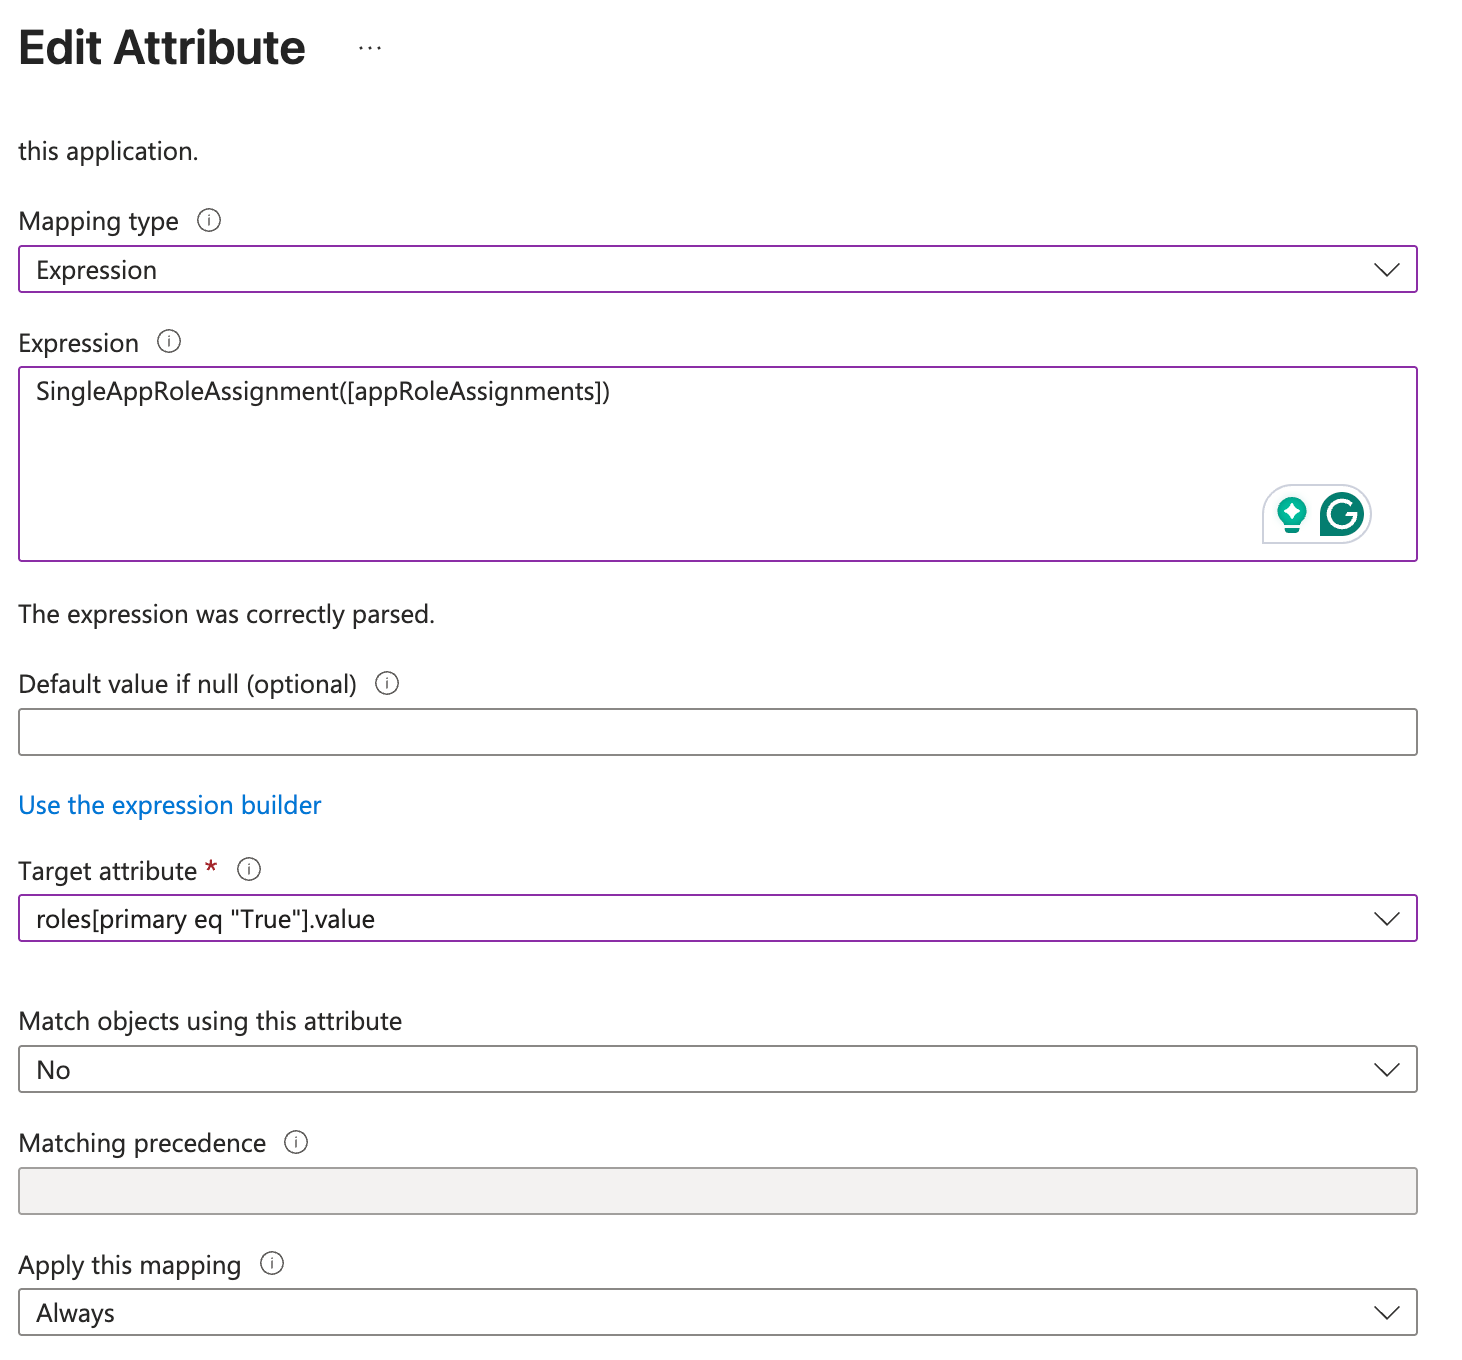Click the Apply this mapping chevron arrow
1462x1360 pixels.
tap(1387, 1313)
